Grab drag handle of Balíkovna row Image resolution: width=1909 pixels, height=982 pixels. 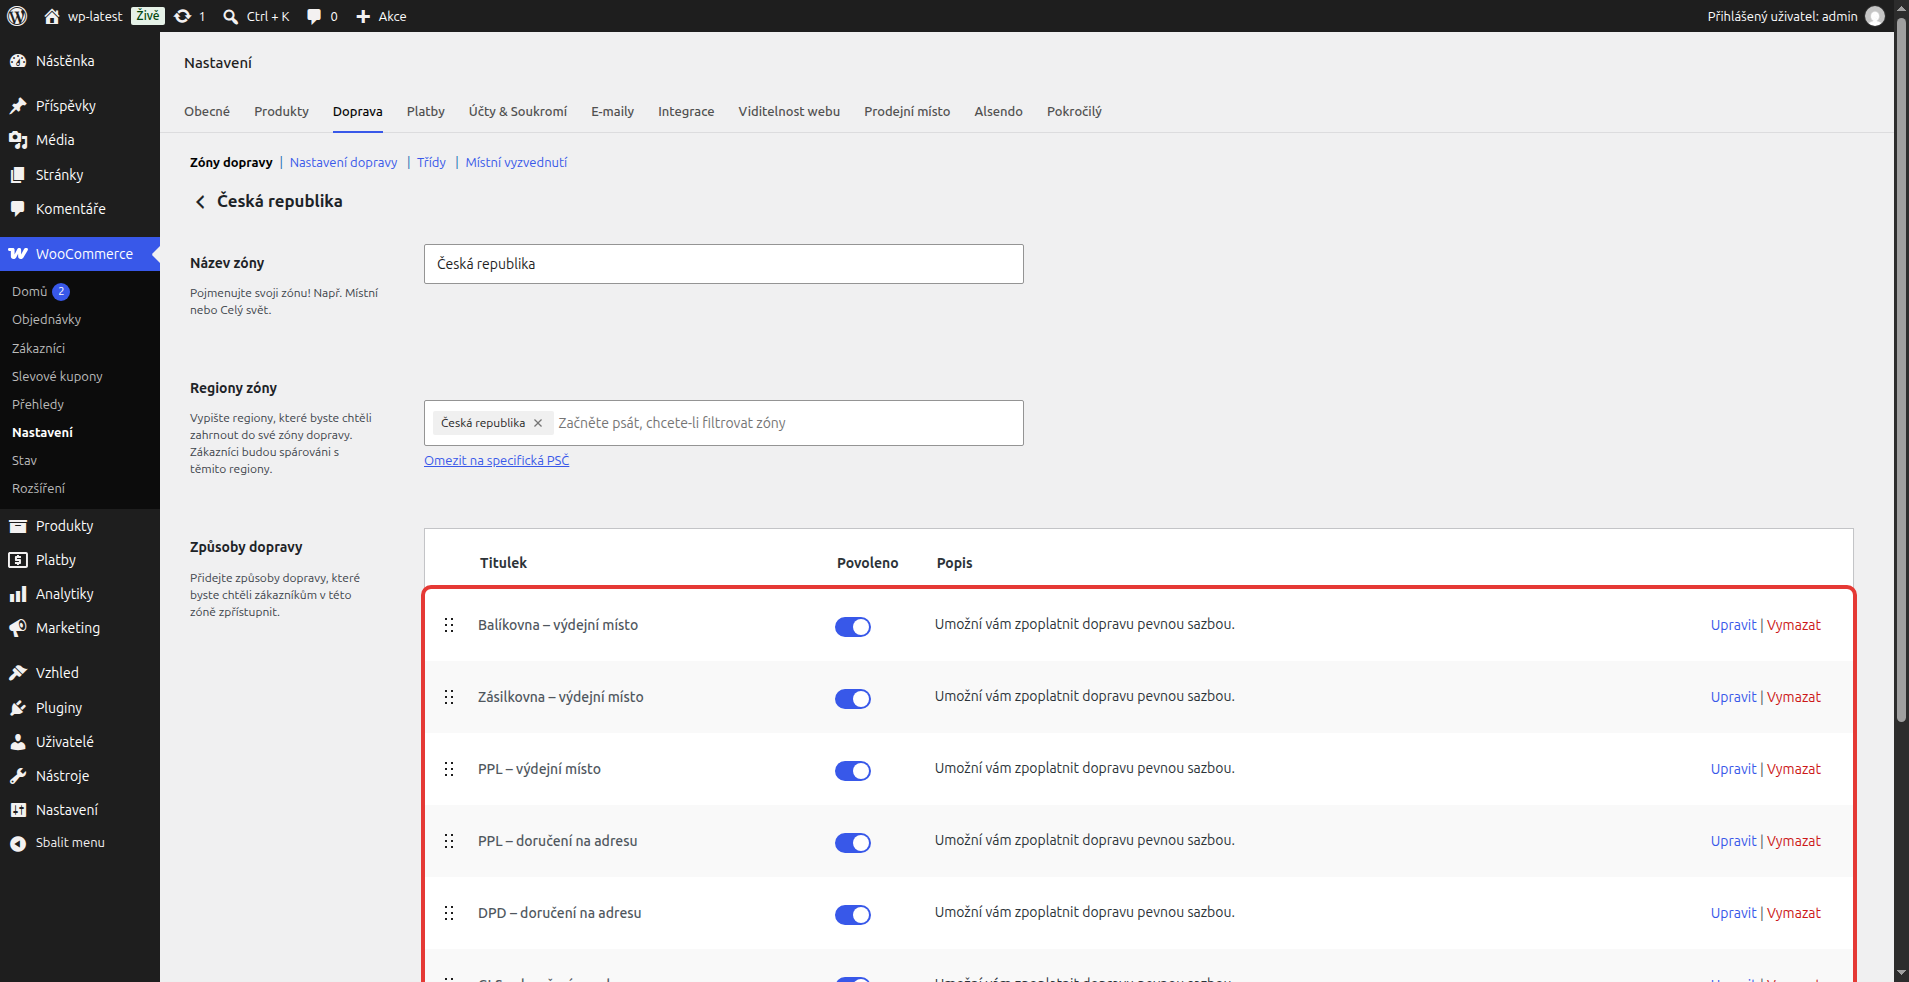(449, 625)
